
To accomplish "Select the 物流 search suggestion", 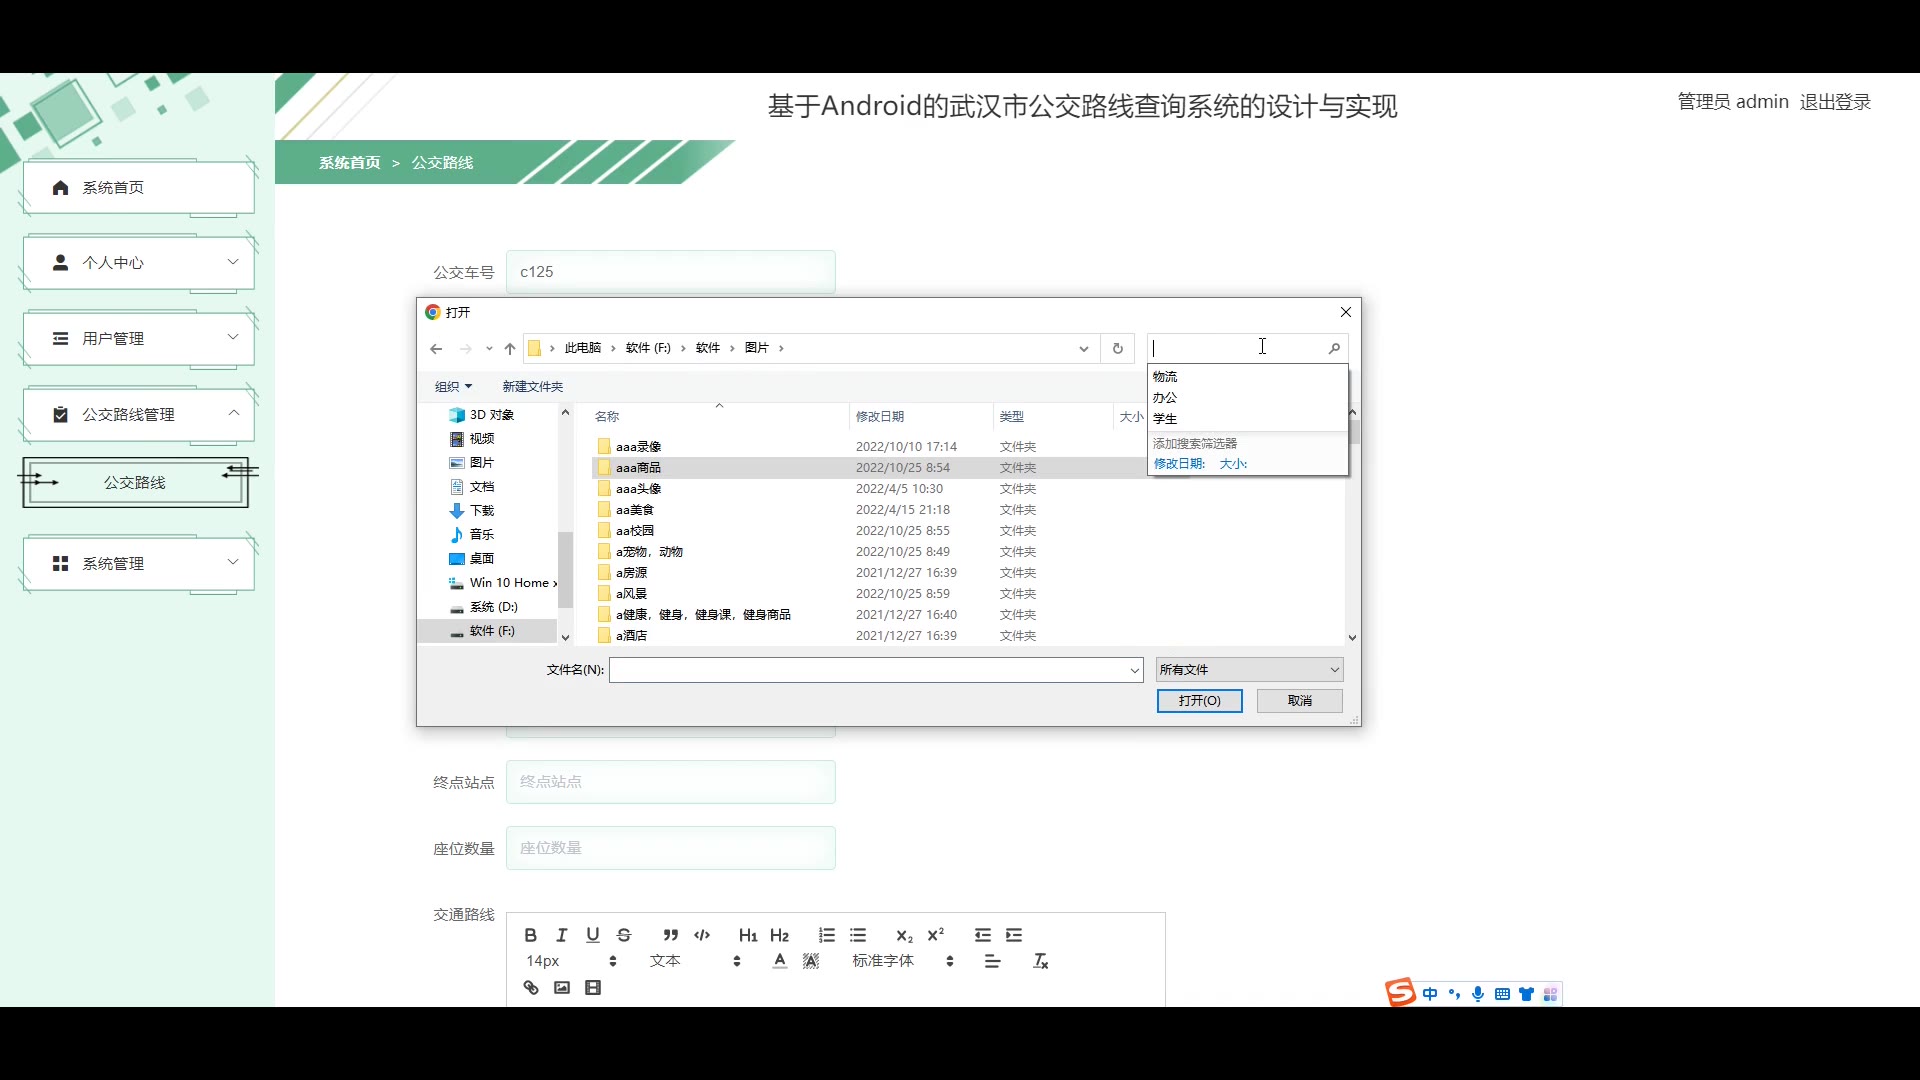I will (1247, 377).
